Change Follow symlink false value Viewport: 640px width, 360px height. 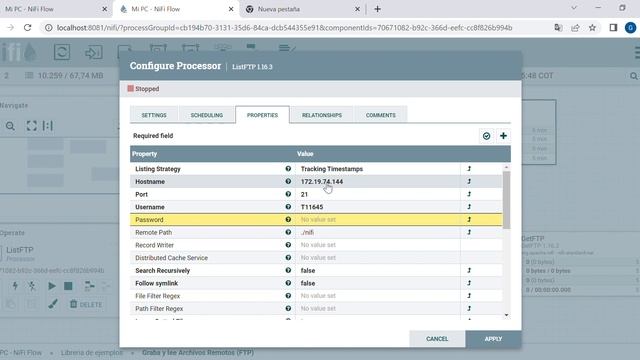(x=378, y=283)
